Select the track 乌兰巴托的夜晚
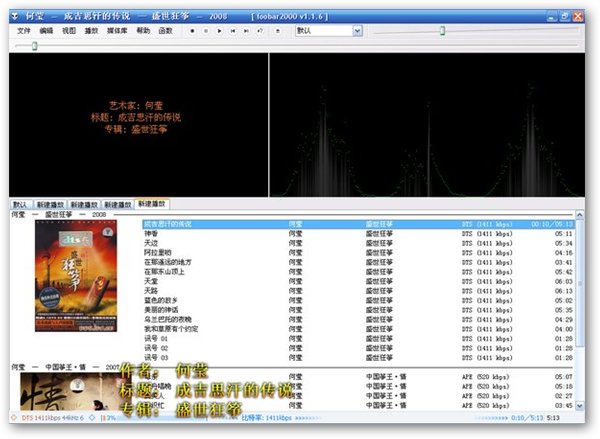 pyautogui.click(x=358, y=320)
